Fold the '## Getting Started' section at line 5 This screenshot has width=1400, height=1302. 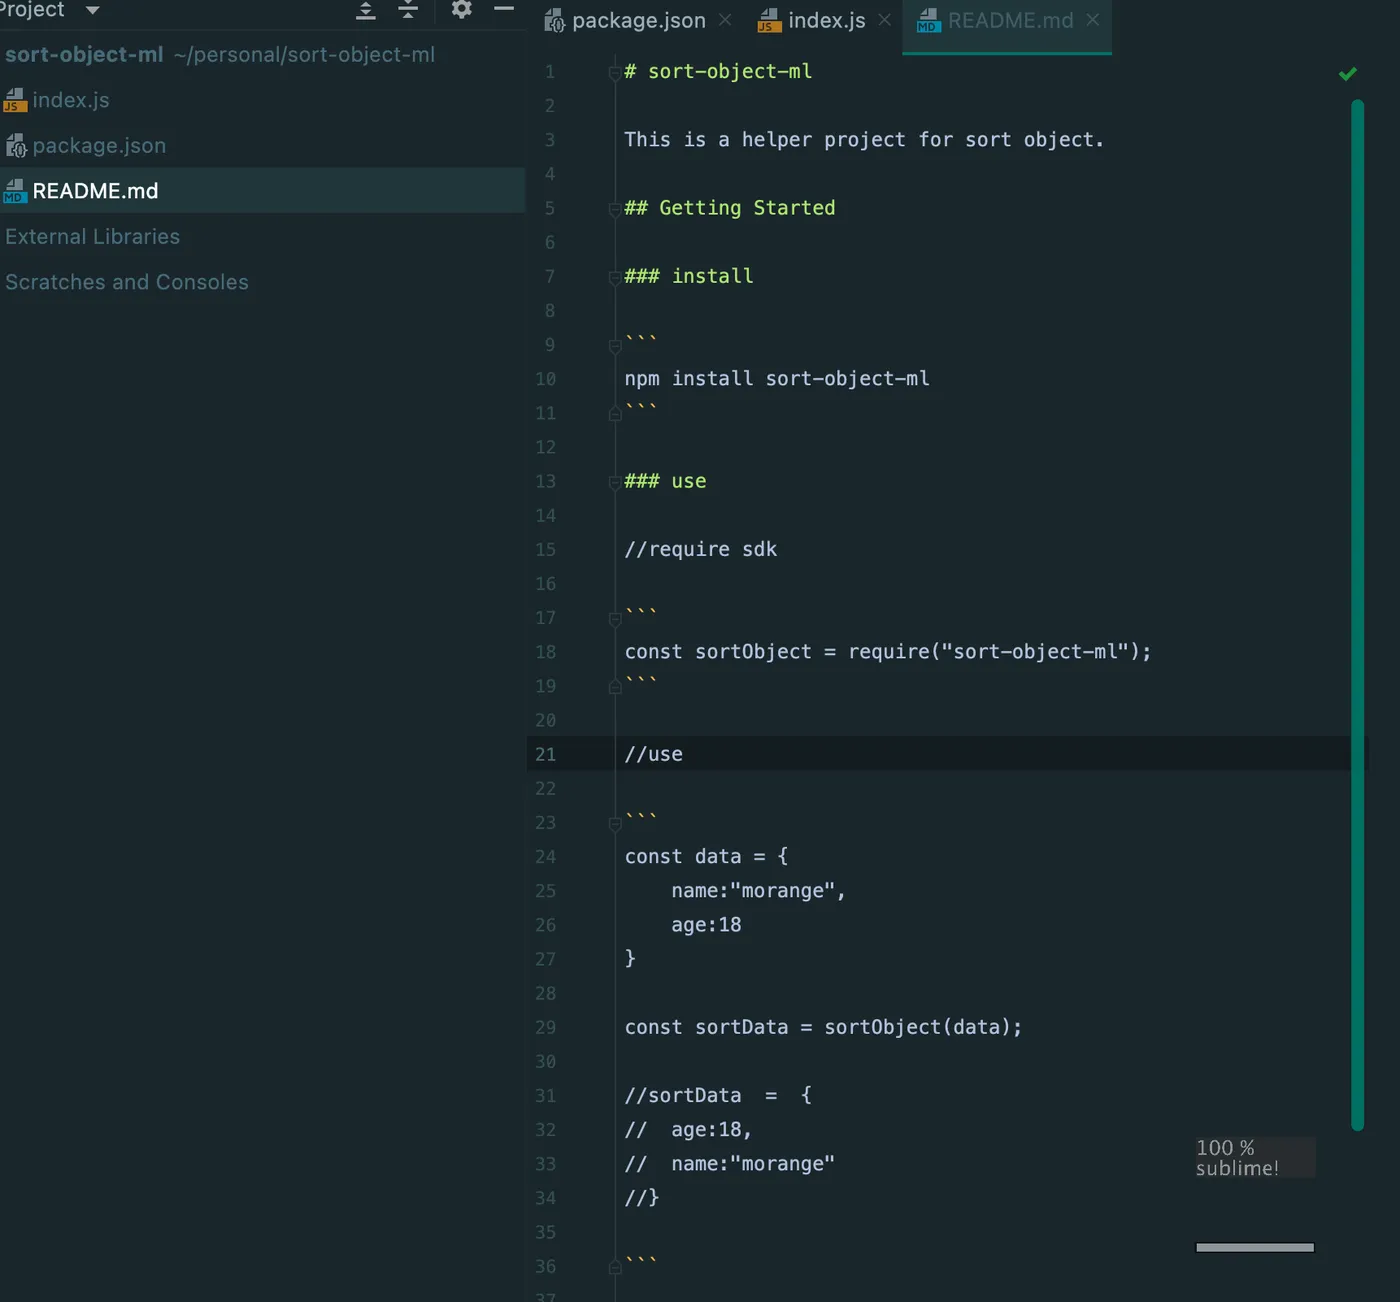[614, 208]
